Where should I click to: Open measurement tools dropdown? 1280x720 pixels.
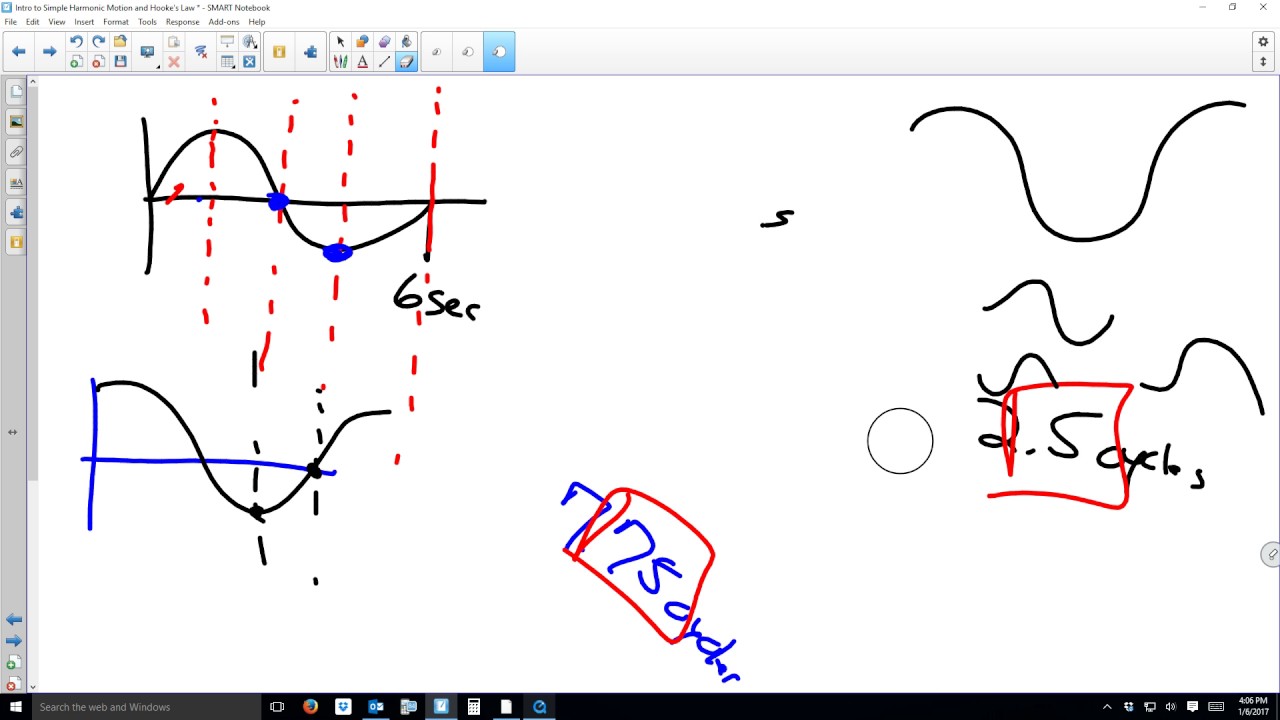pos(250,42)
